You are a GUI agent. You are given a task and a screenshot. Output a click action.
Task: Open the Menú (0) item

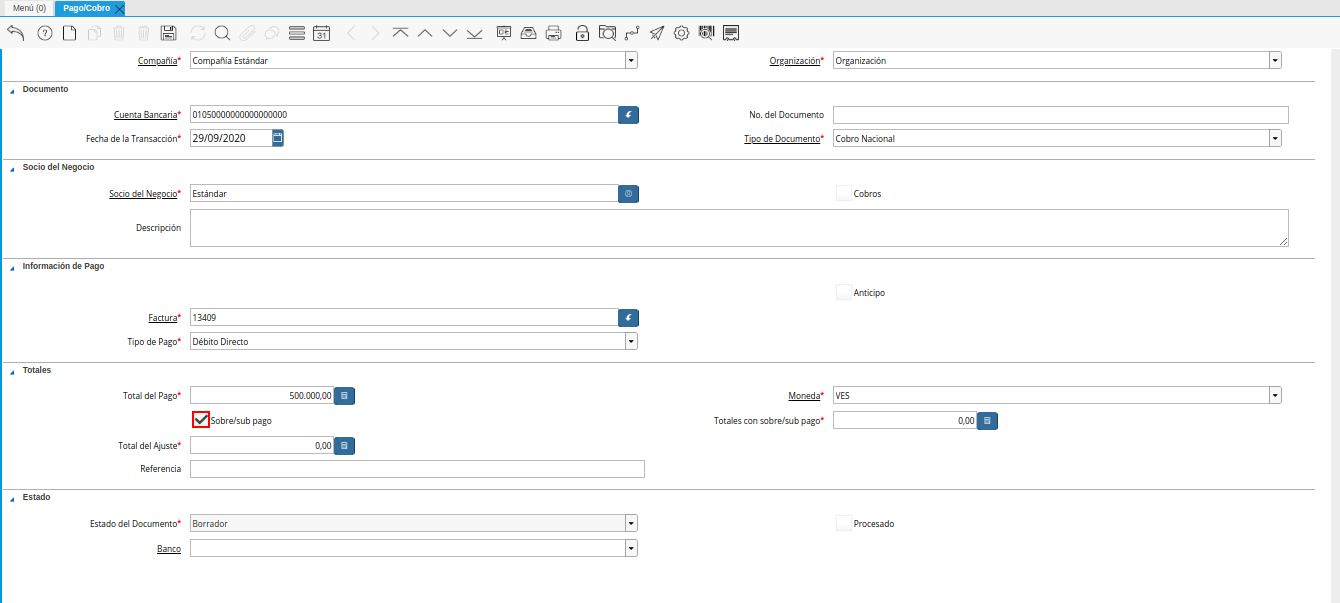32,6
